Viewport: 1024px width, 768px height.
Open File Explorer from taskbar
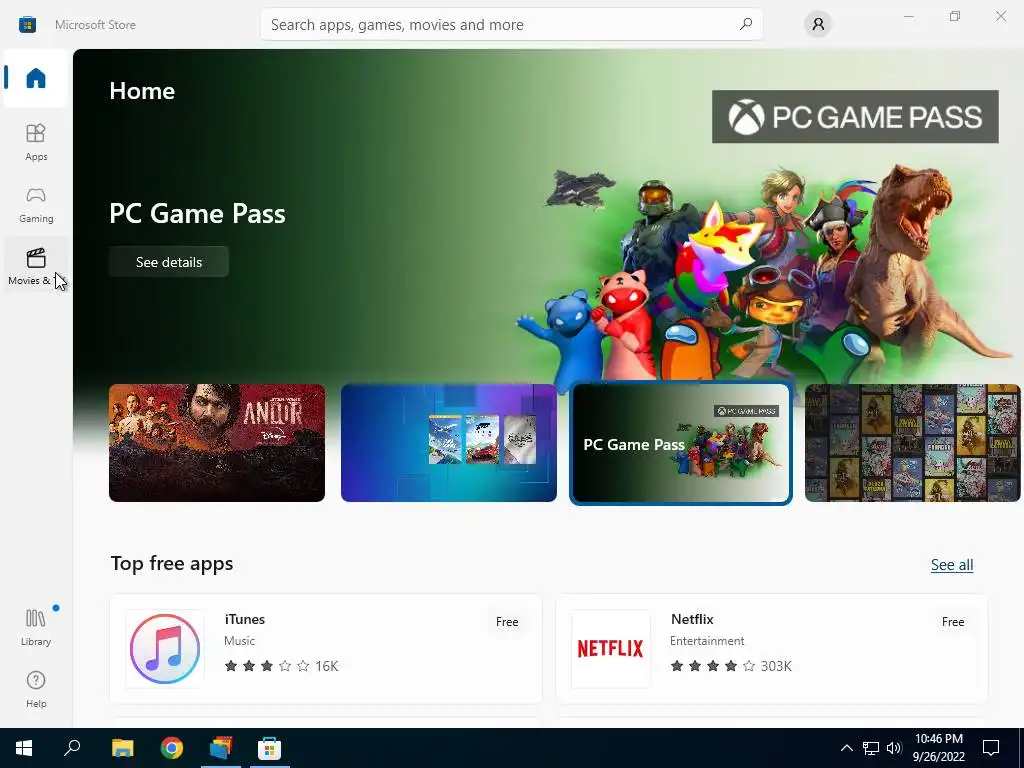[x=122, y=748]
